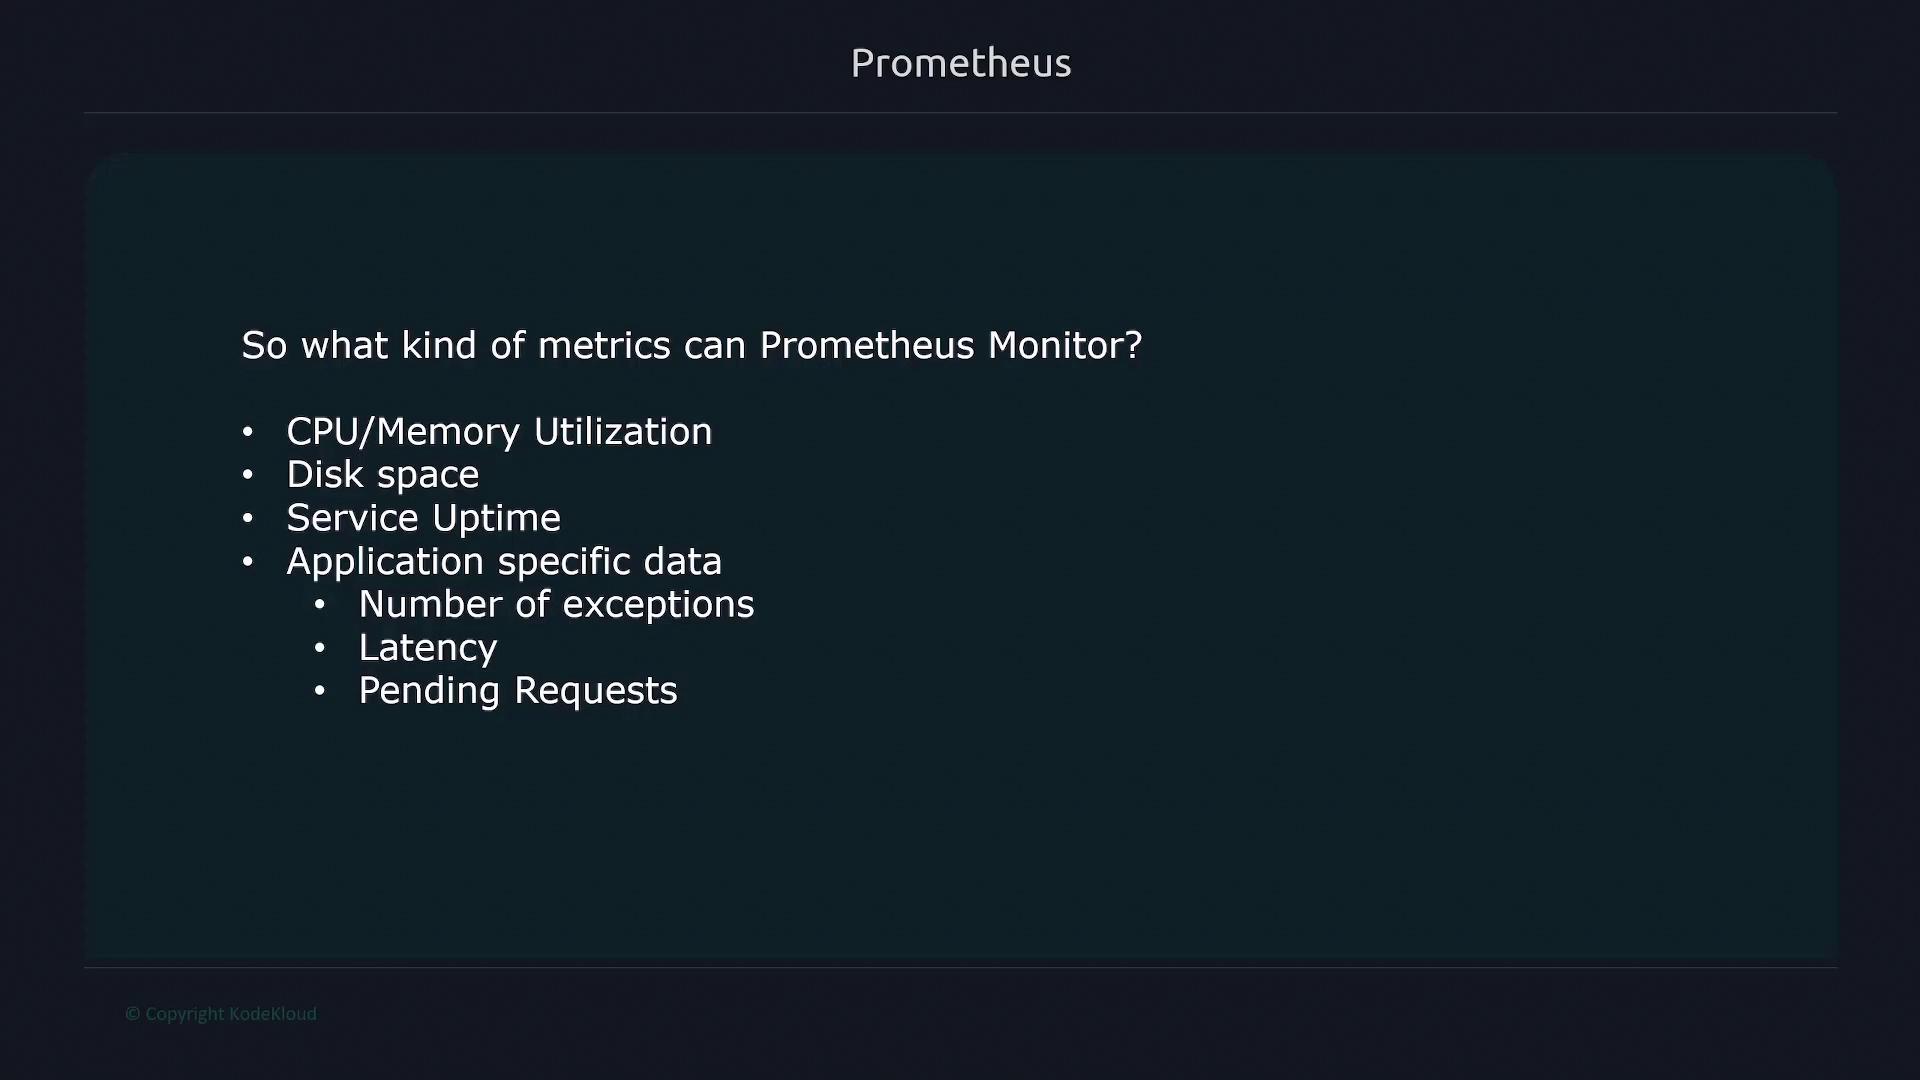Click the Latency sub-bullet text
Screen dimensions: 1920x1080
pyautogui.click(x=427, y=648)
